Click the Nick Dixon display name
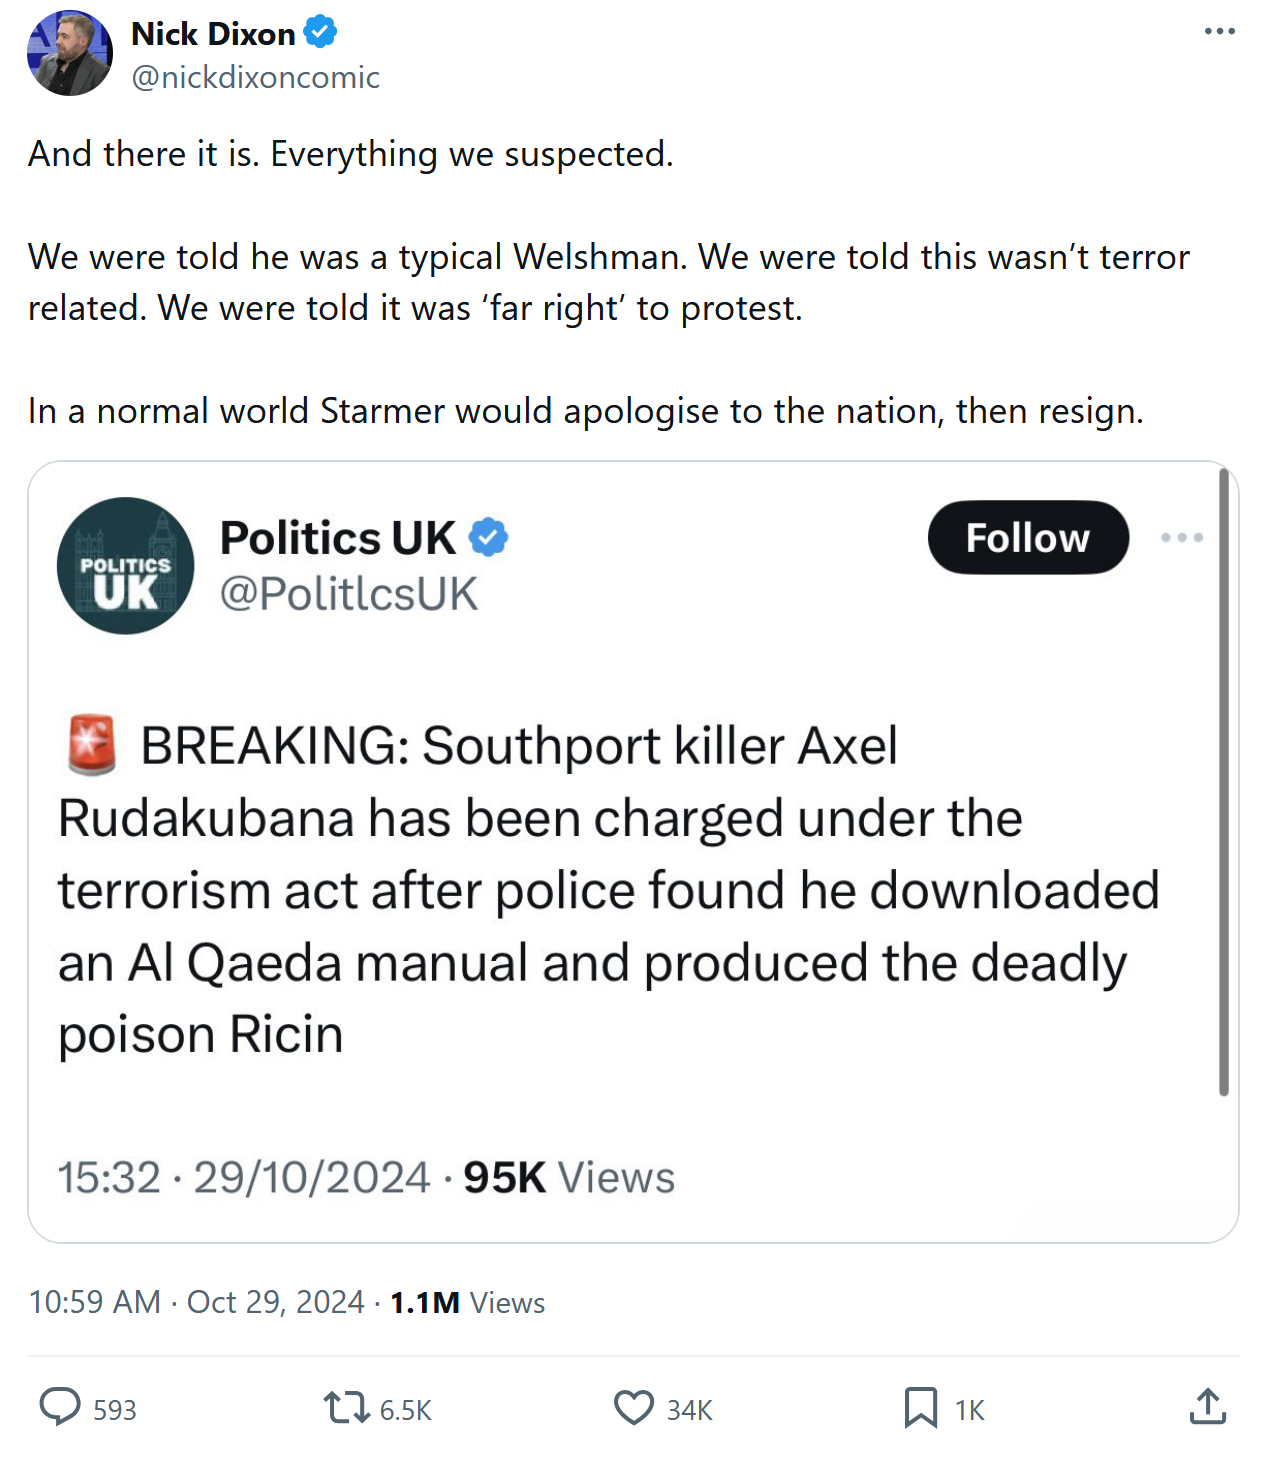This screenshot has height=1463, width=1272. [x=213, y=34]
